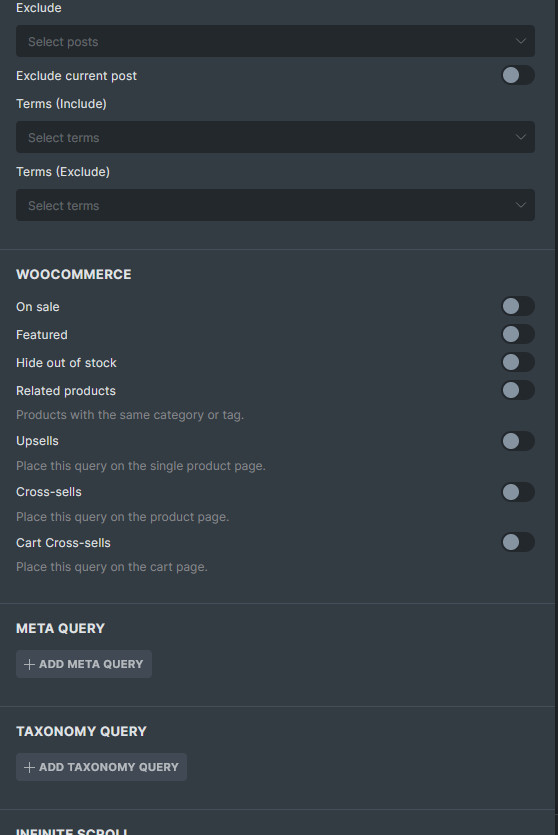558x835 pixels.
Task: Turn on the Featured products toggle
Action: tap(518, 334)
